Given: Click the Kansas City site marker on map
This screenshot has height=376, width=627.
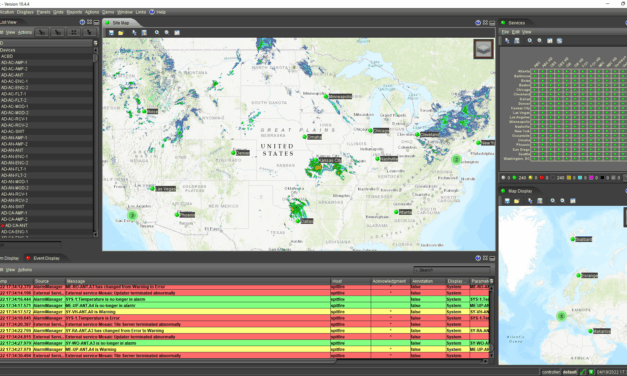Looking at the screenshot, I should tap(316, 160).
